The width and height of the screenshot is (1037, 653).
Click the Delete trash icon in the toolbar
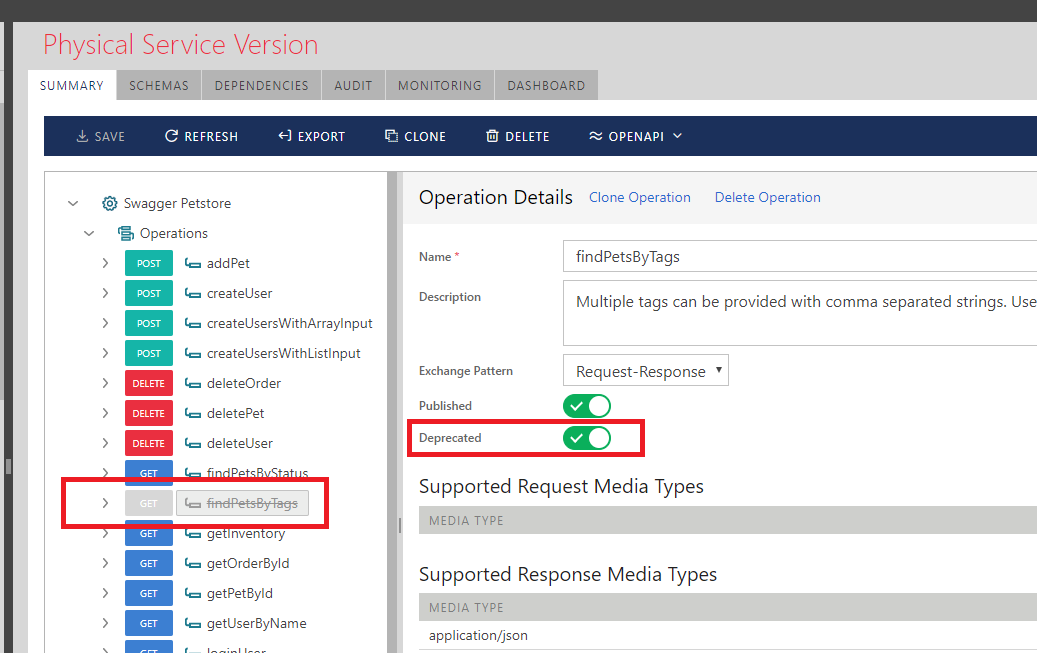(x=492, y=136)
